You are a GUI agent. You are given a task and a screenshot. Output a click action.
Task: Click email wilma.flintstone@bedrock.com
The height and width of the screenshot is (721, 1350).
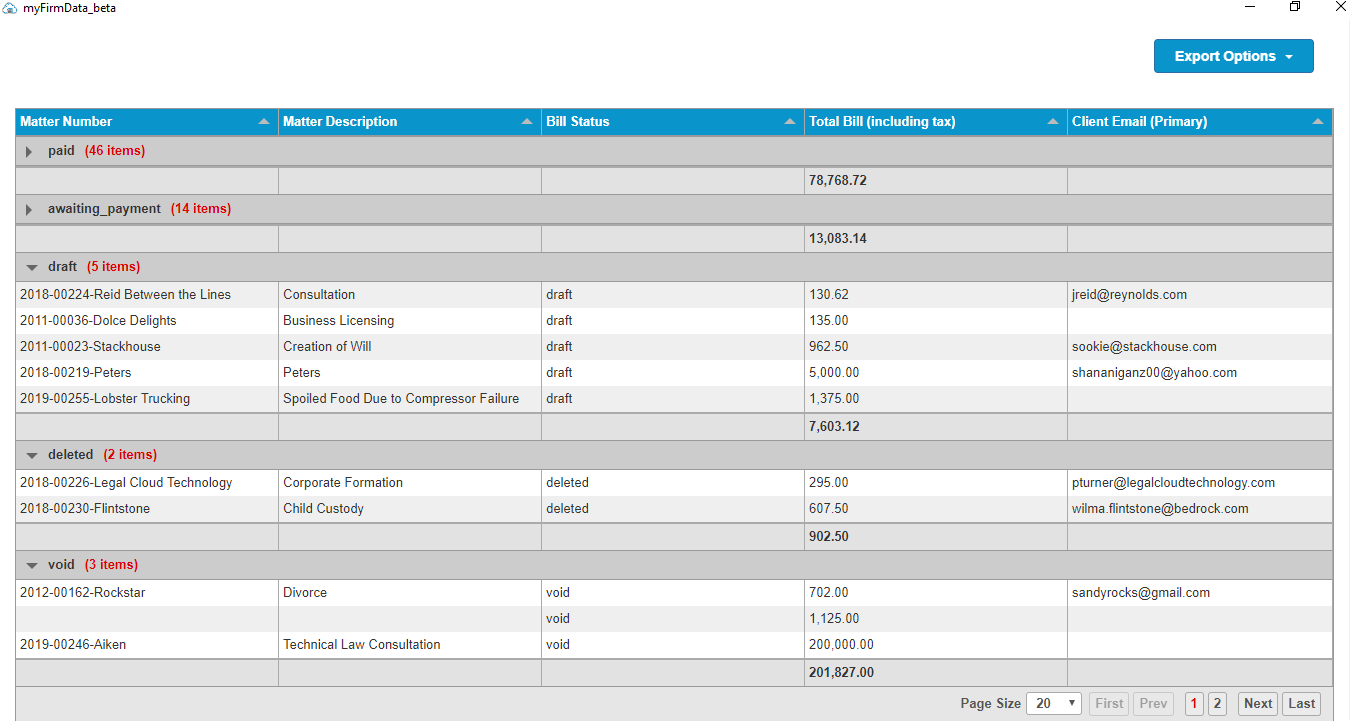click(1161, 509)
